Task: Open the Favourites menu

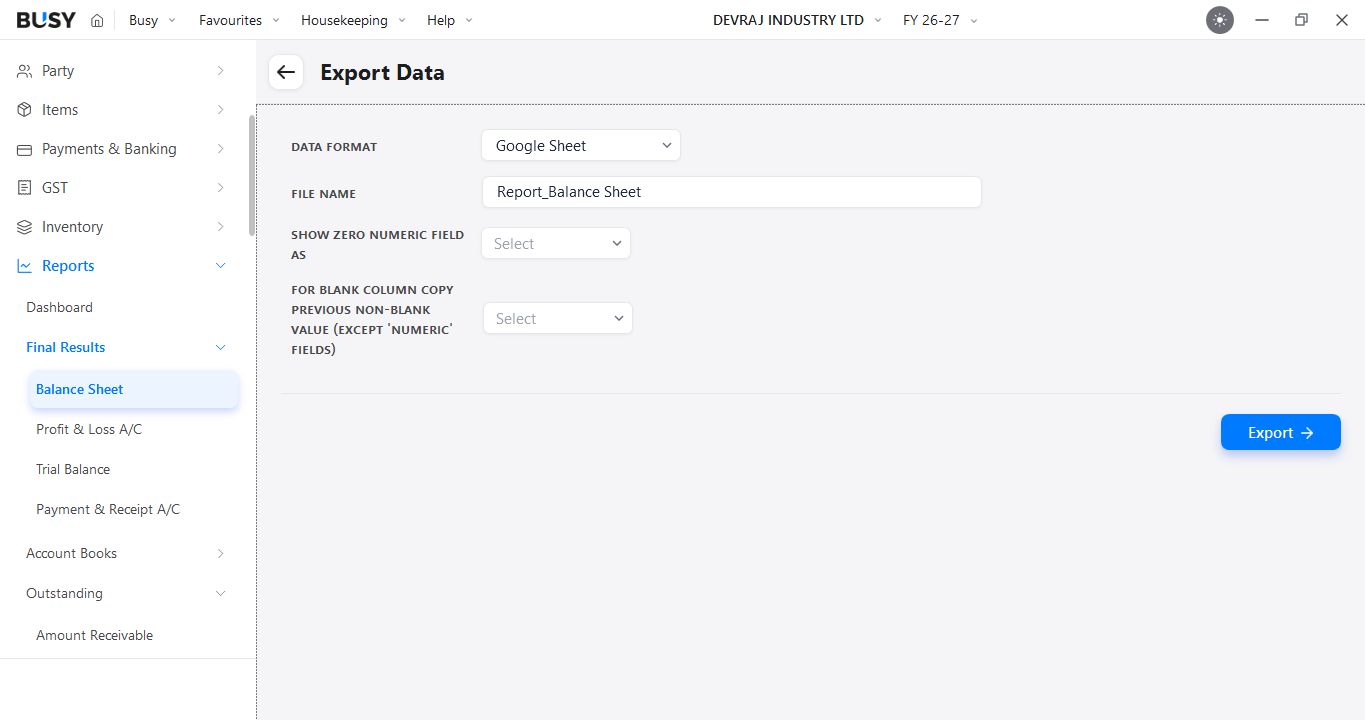Action: (239, 20)
